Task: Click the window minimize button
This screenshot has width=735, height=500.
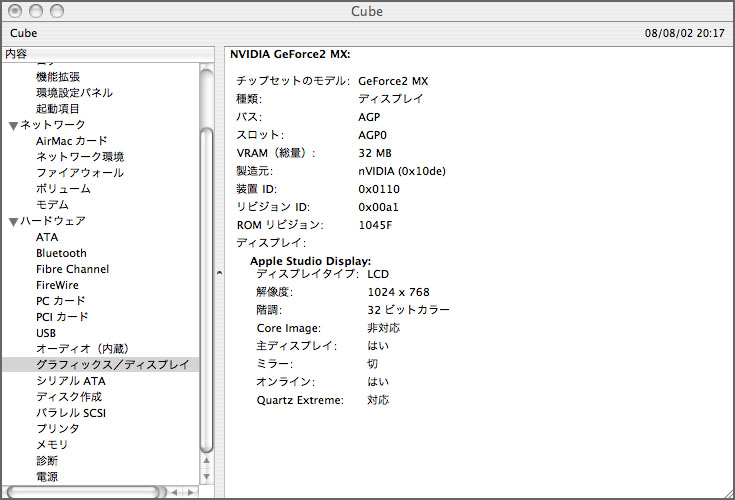Action: [x=36, y=11]
